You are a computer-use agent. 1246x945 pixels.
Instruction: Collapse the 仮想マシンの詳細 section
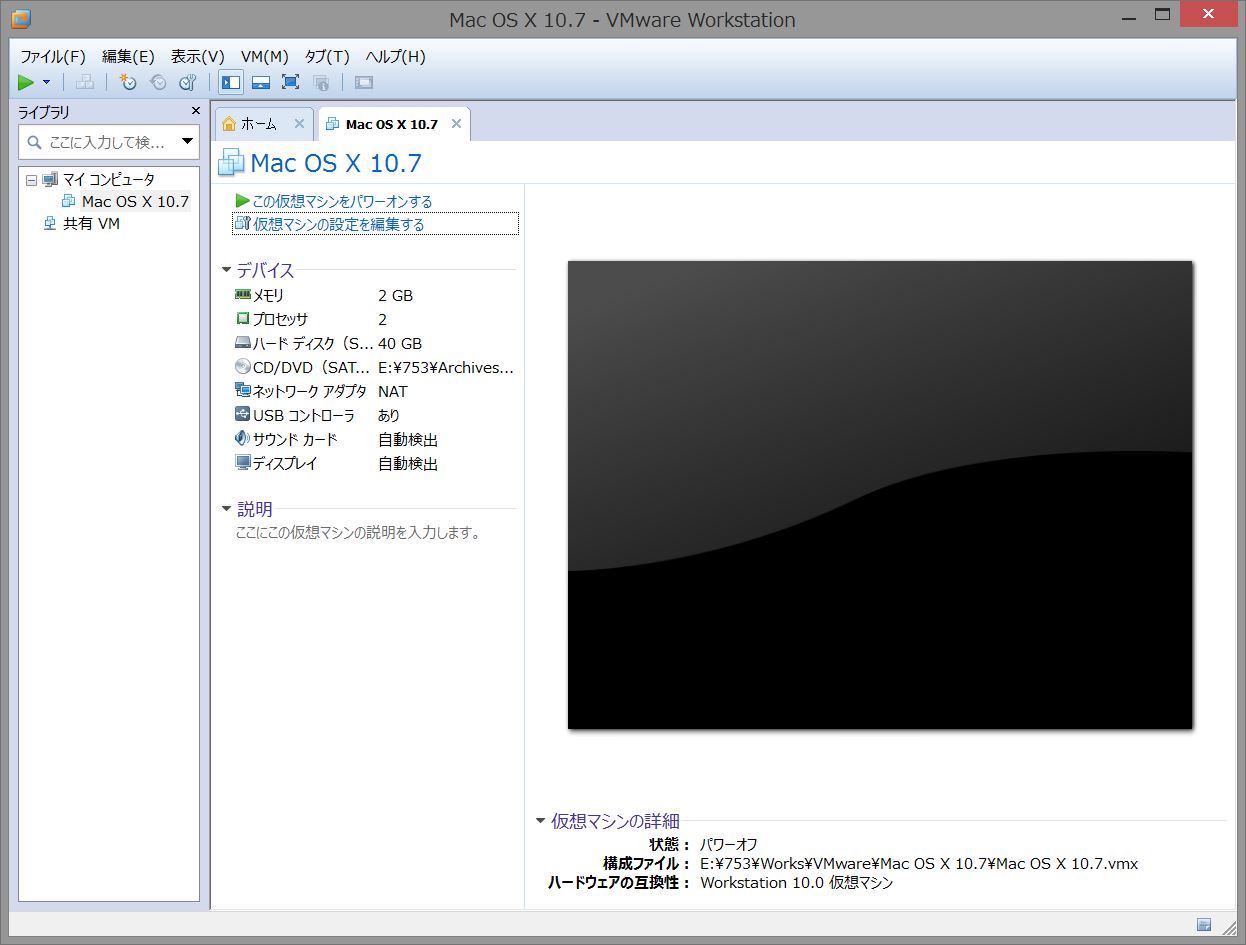pos(541,821)
